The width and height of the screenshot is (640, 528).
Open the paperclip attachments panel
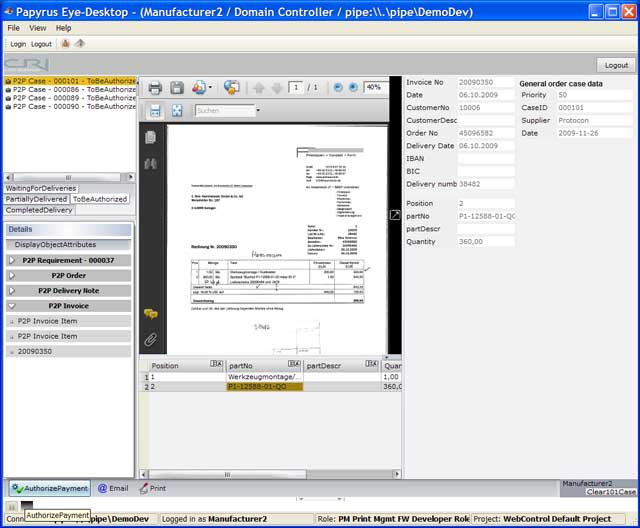pos(151,339)
